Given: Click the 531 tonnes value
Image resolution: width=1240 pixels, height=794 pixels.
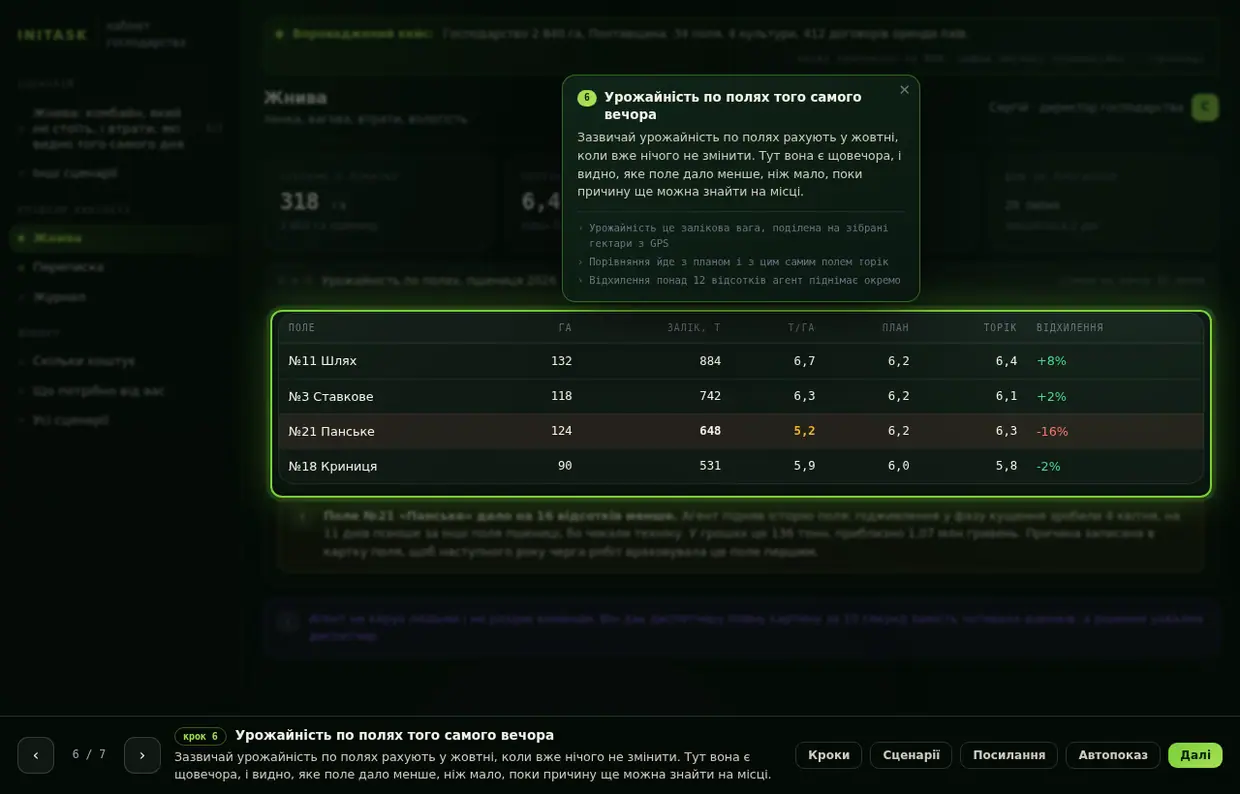Looking at the screenshot, I should click(x=710, y=466).
